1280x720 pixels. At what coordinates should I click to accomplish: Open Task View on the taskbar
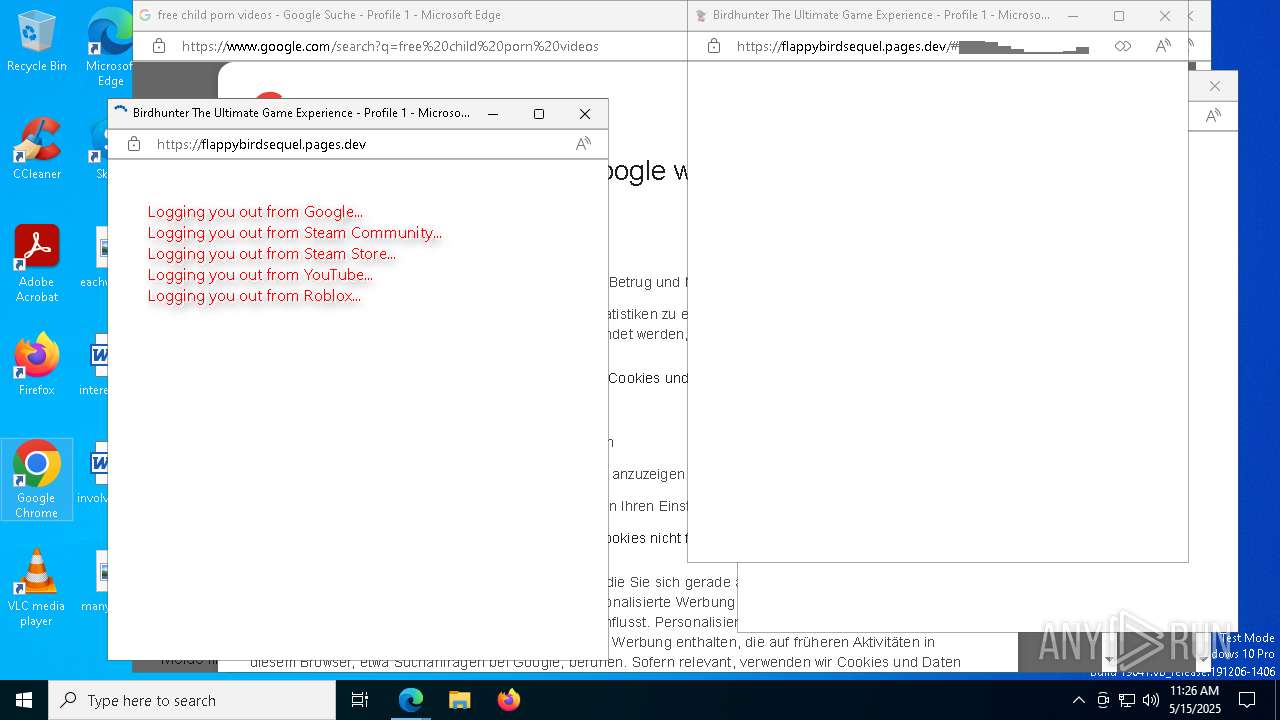click(360, 700)
